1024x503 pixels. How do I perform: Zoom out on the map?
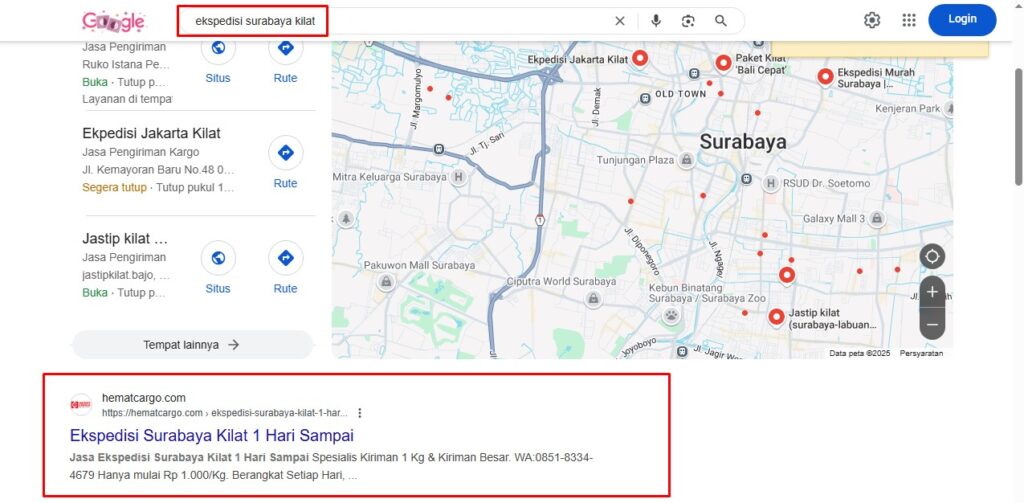tap(932, 324)
